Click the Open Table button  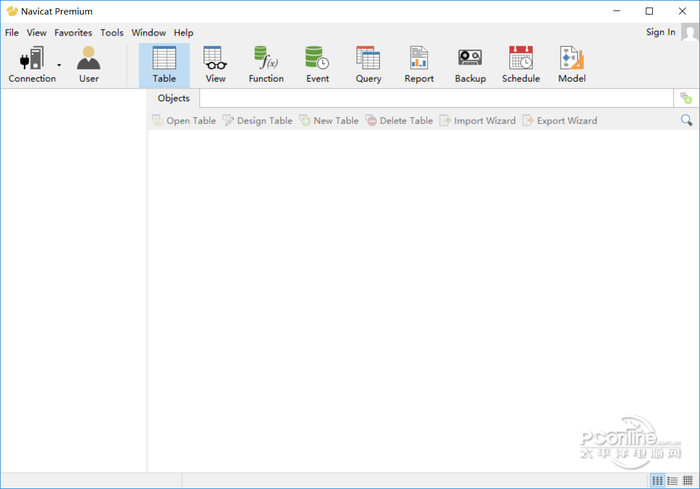pos(184,121)
